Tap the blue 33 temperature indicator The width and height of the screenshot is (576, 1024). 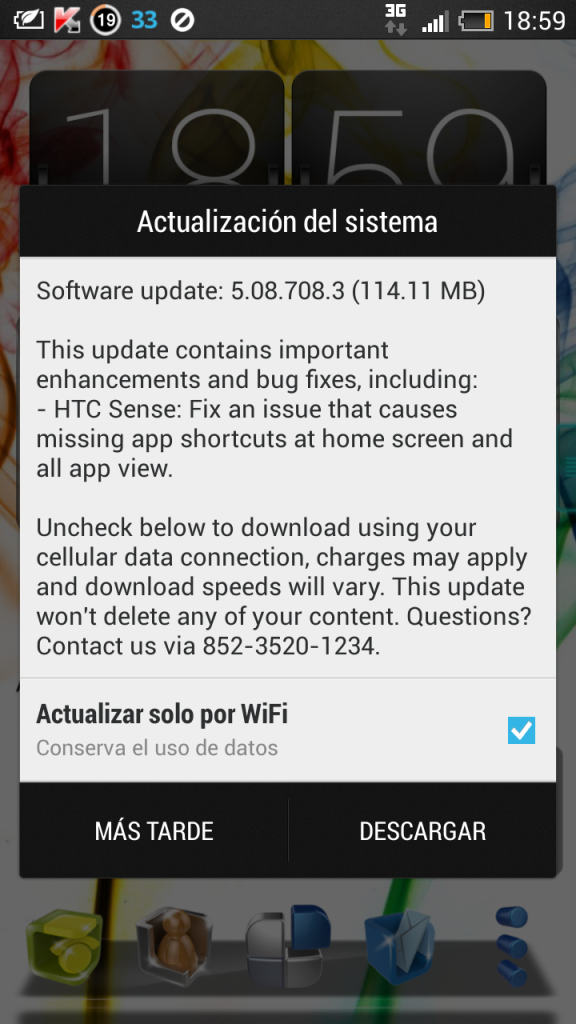click(144, 21)
